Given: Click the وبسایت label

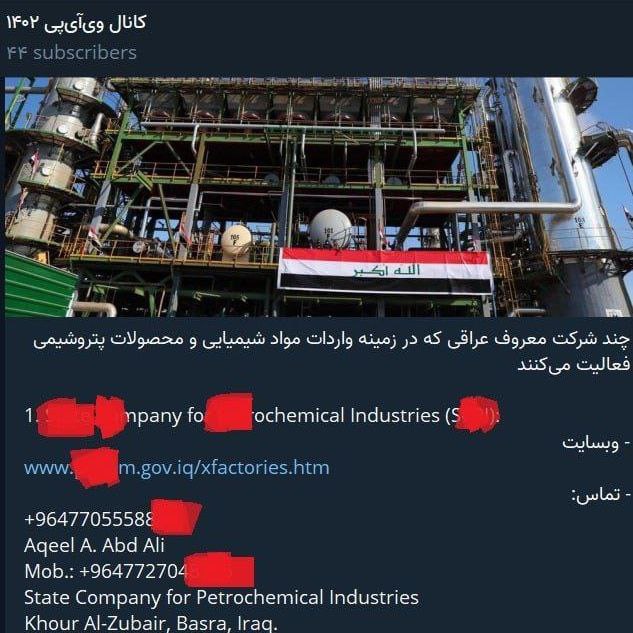Looking at the screenshot, I should [x=596, y=443].
